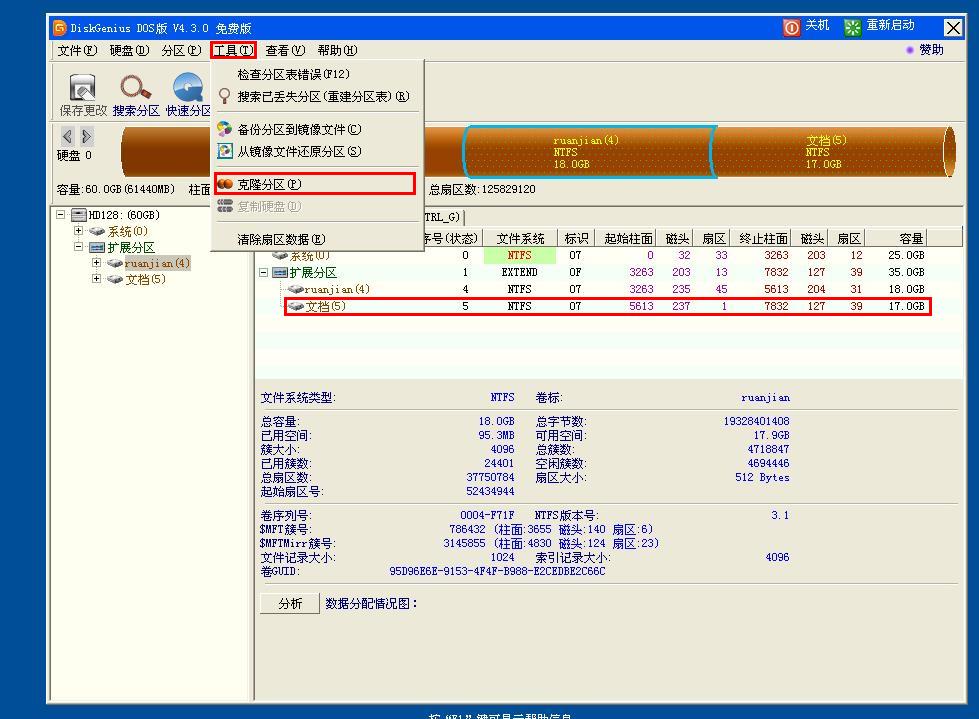Image resolution: width=979 pixels, height=719 pixels.
Task: Close the 工具(T) menu
Action: coord(234,51)
